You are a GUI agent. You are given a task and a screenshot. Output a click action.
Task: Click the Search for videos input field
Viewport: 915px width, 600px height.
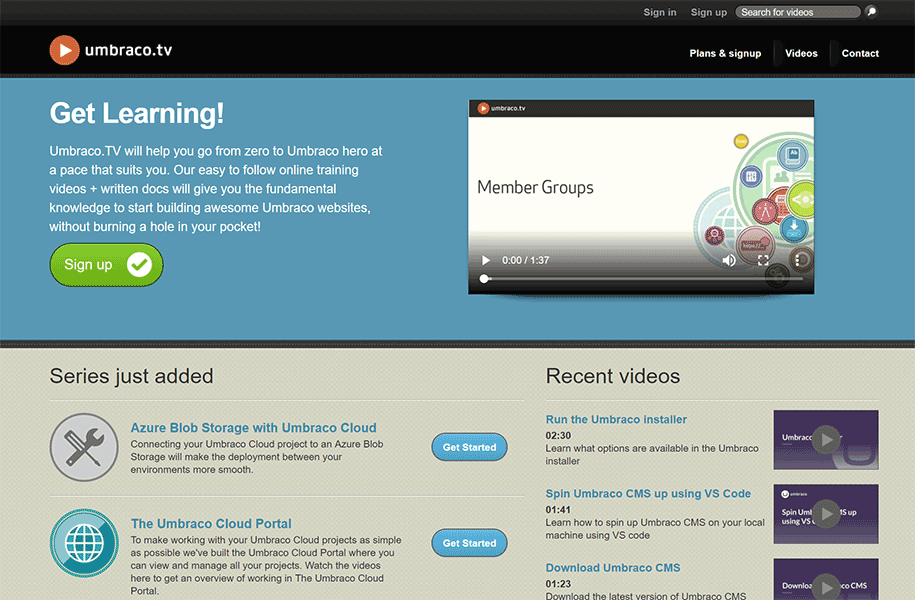(797, 11)
